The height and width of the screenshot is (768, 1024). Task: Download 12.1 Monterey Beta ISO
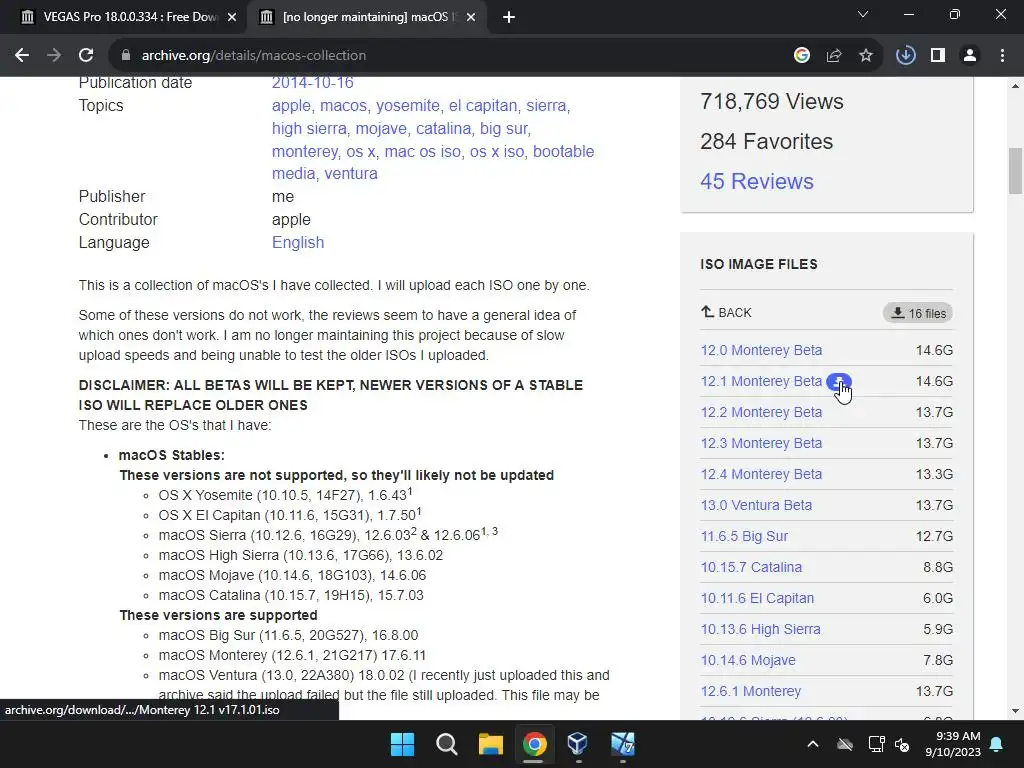pos(761,381)
